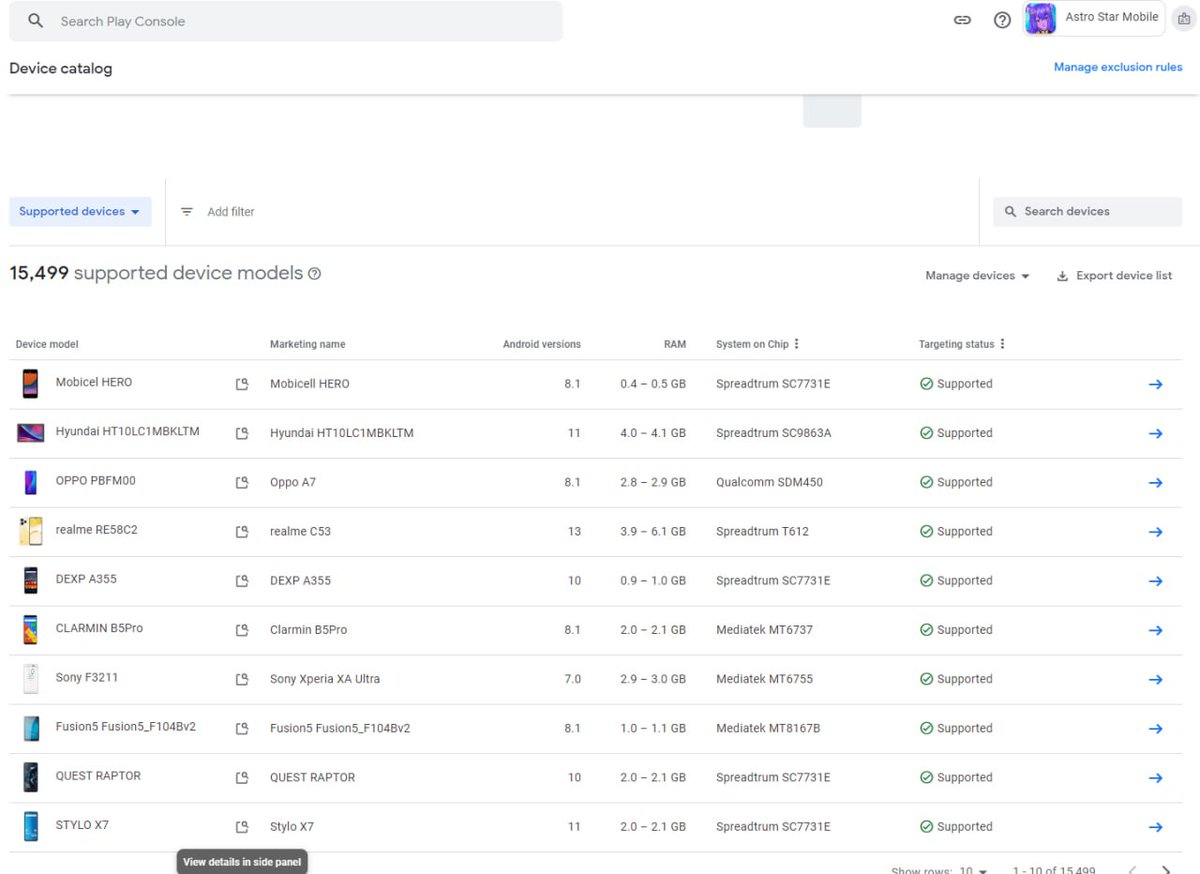Open side panel details for Mobicel HERO
The image size is (1200, 874).
click(x=241, y=384)
